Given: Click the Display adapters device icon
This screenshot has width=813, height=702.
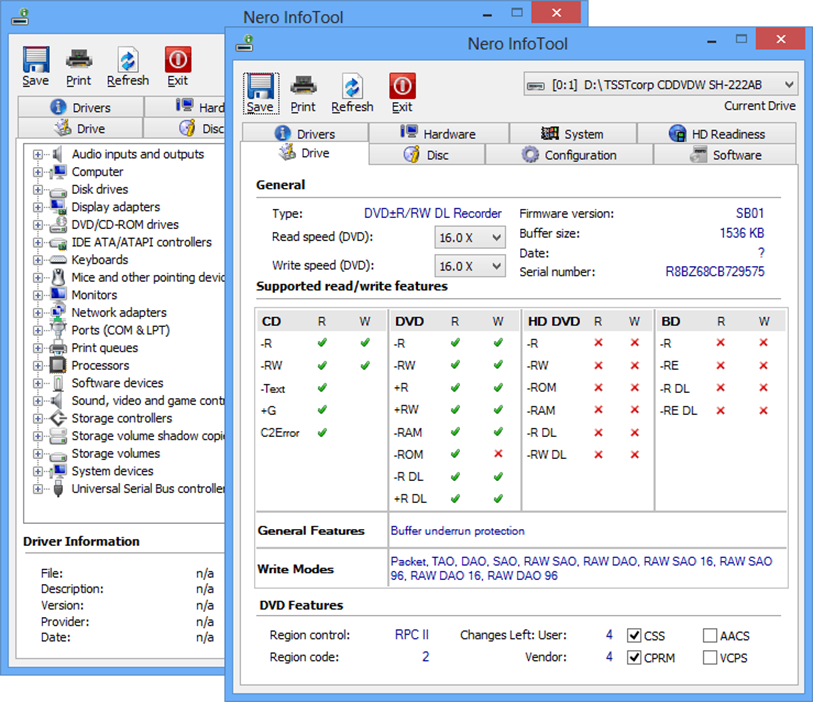Looking at the screenshot, I should (x=58, y=207).
